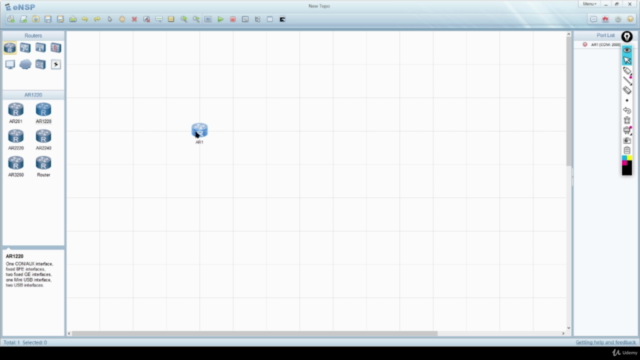
Task: Open the sample topology toolbar icon
Action: coord(24,19)
